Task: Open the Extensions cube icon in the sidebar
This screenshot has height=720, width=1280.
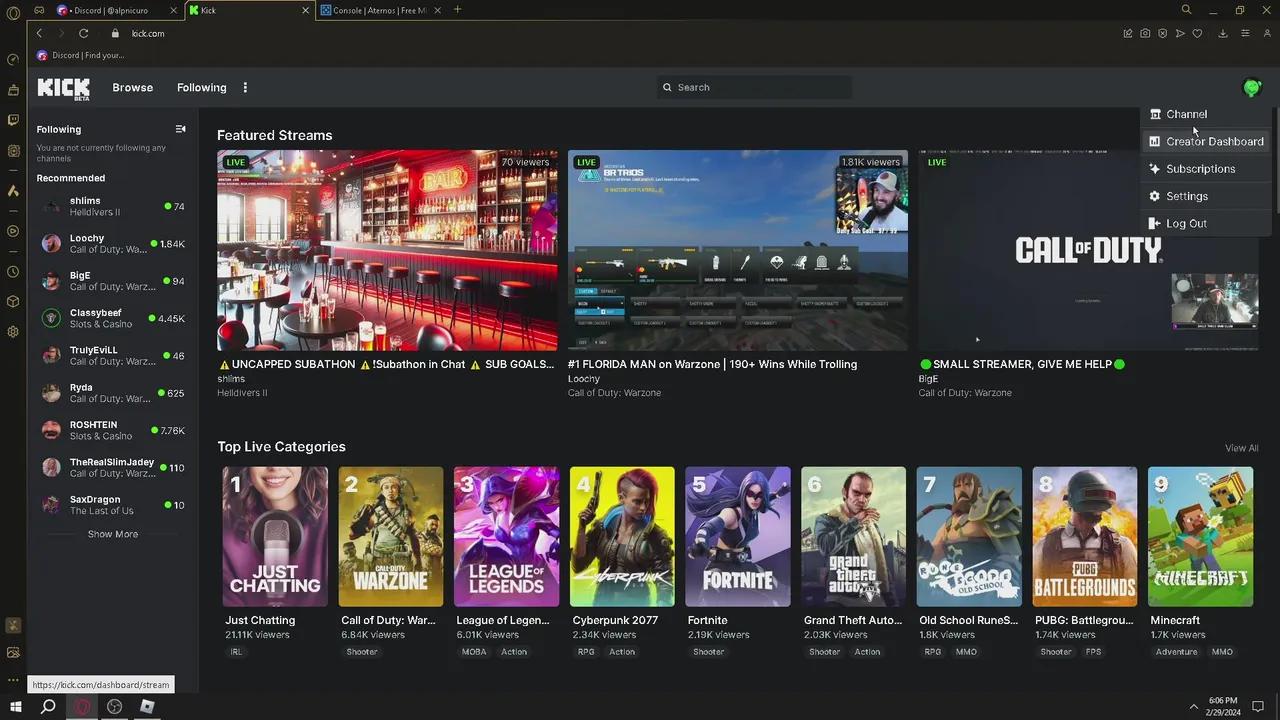Action: point(13,302)
